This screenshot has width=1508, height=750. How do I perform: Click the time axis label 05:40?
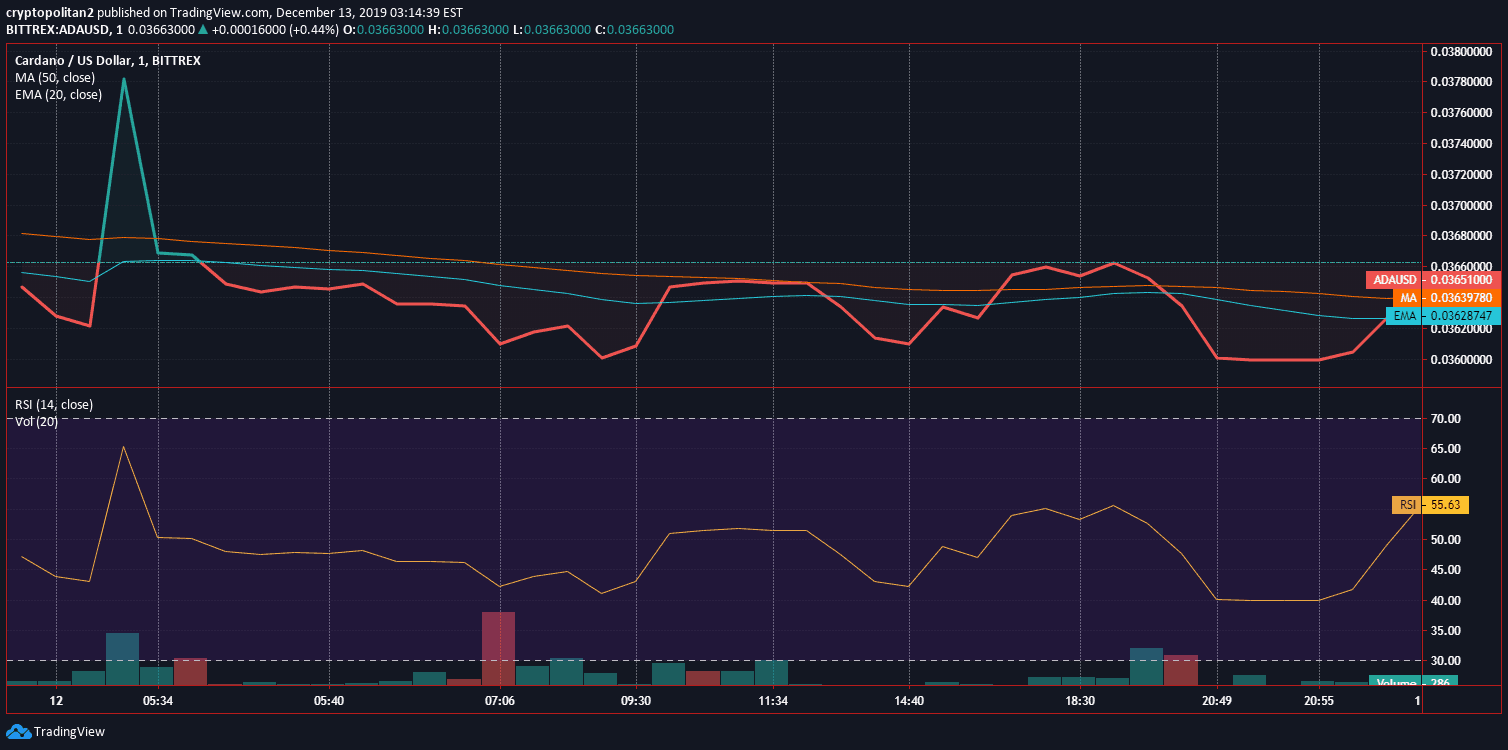pyautogui.click(x=329, y=701)
